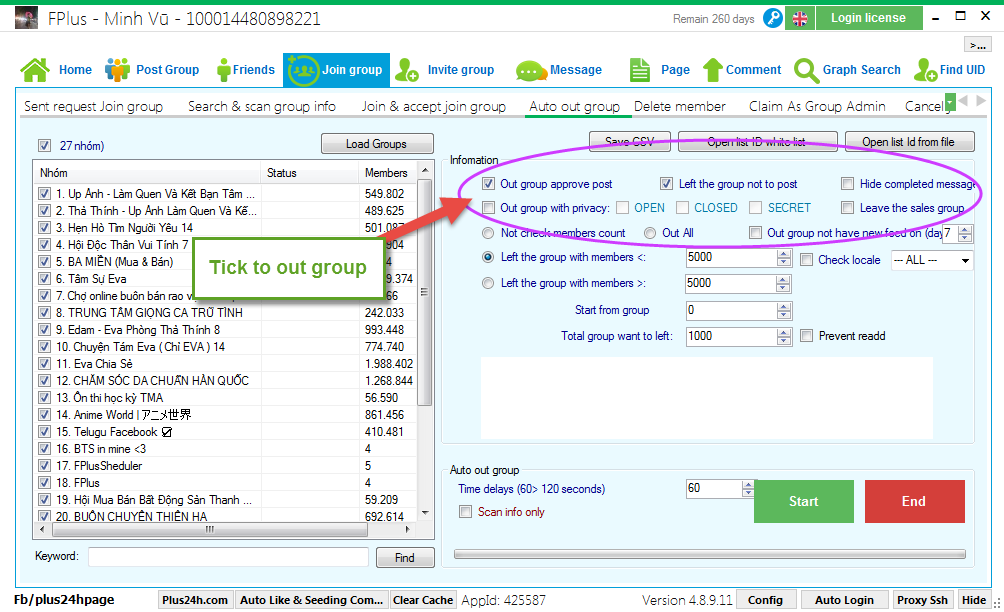Click the Start from group input field
1004x612 pixels.
point(732,310)
